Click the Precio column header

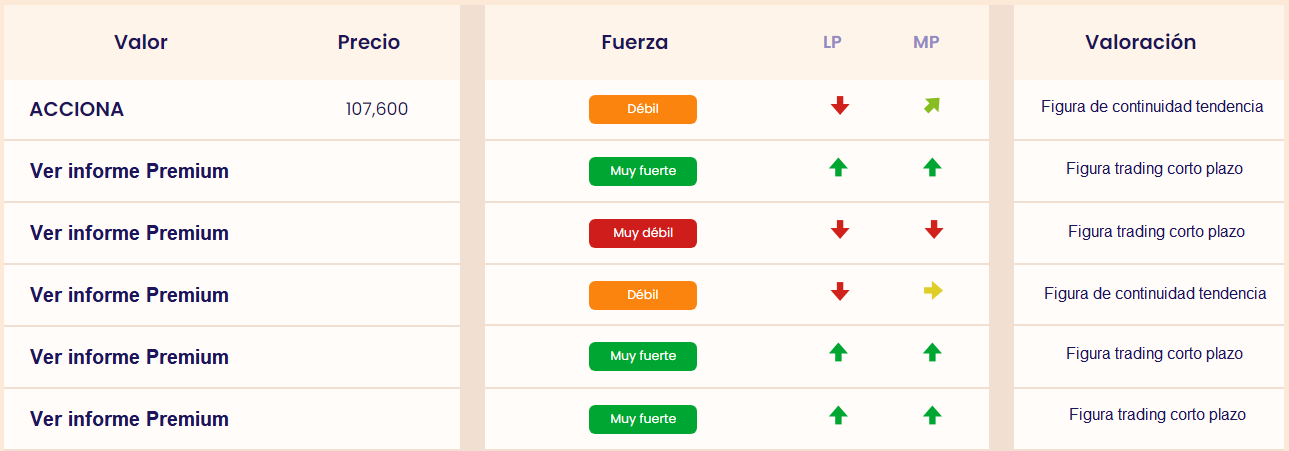[x=369, y=42]
